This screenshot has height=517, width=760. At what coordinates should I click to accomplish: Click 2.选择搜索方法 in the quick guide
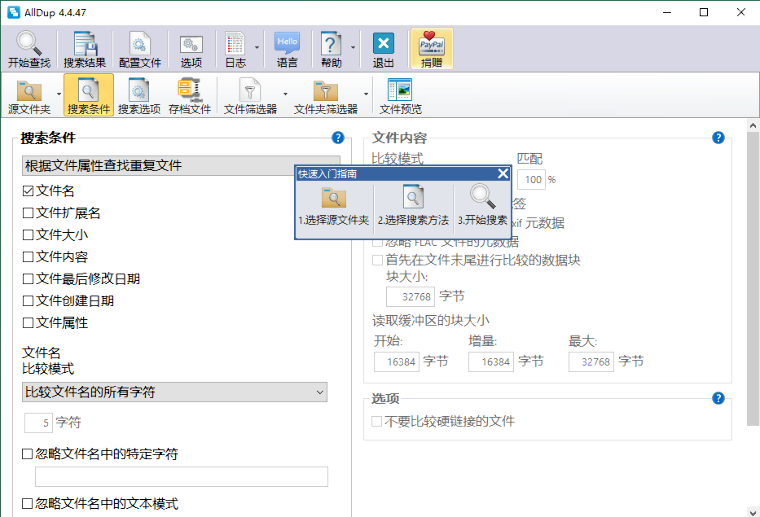413,206
